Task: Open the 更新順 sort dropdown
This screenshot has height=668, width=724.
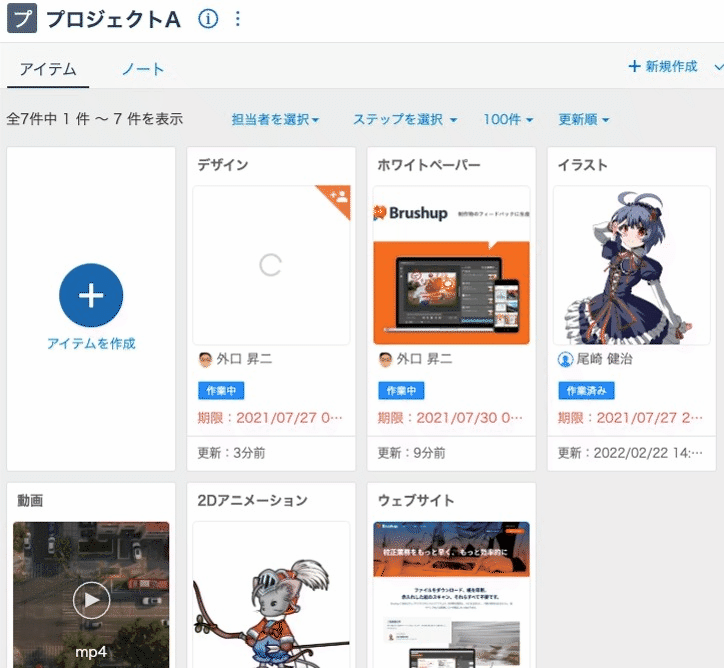Action: tap(584, 120)
